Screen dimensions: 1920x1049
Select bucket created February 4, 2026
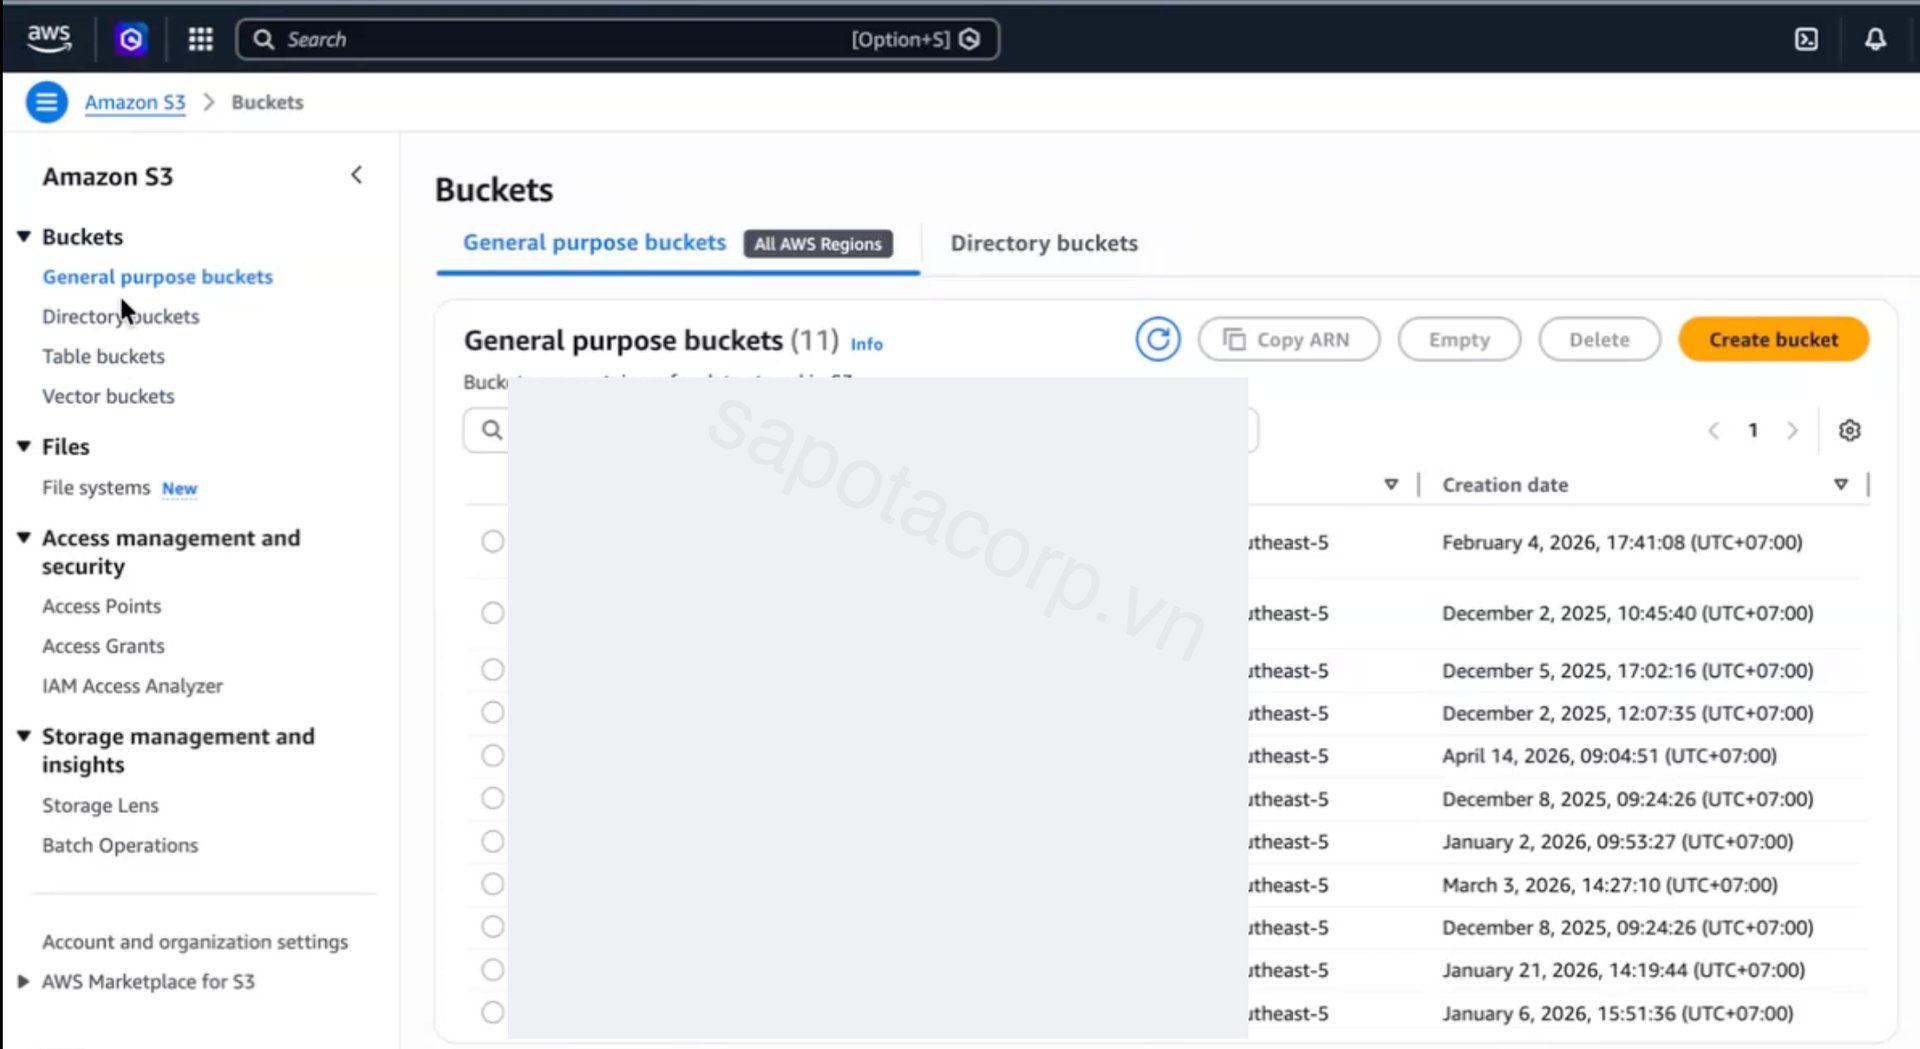pos(492,541)
